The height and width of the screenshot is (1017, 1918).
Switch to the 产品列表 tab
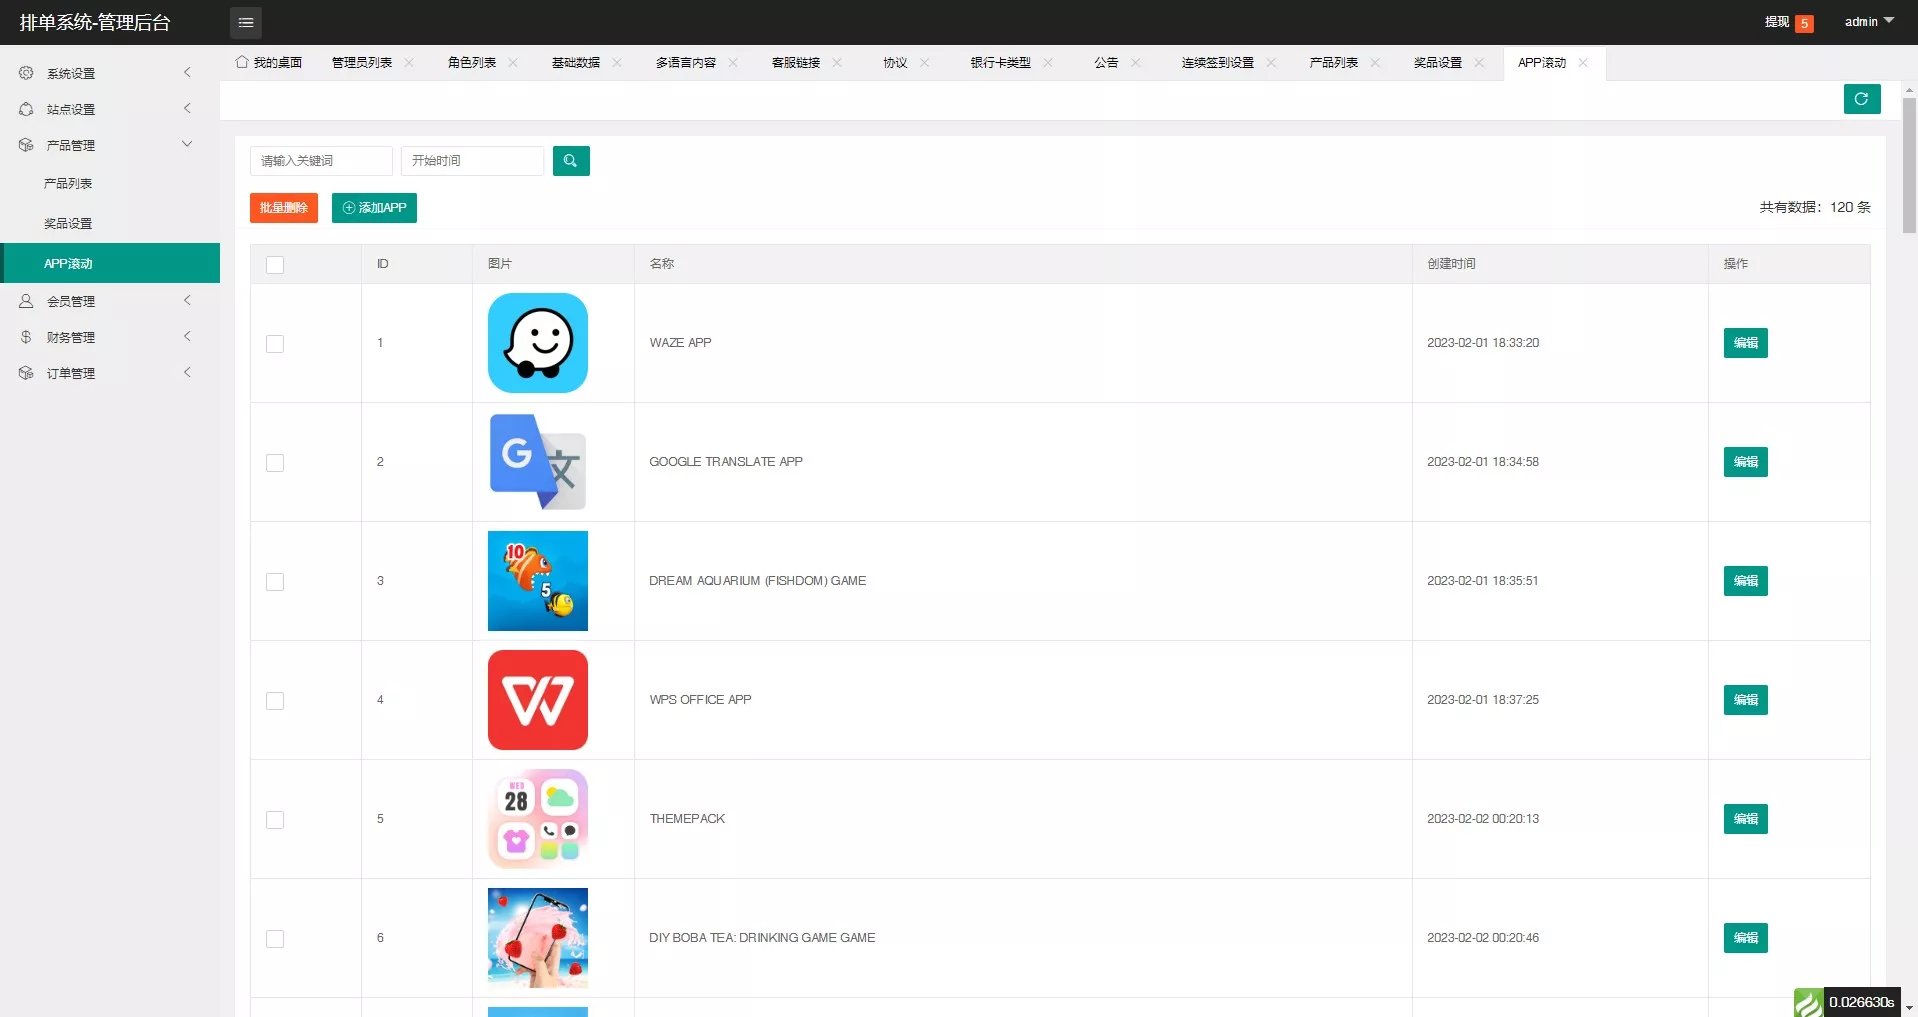point(1333,63)
